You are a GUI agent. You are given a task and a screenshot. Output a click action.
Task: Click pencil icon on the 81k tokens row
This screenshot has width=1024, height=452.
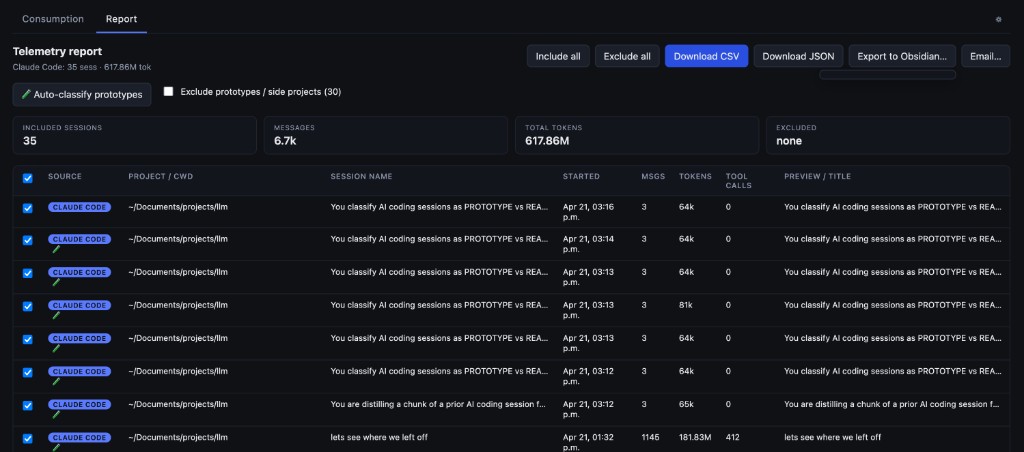click(x=55, y=315)
